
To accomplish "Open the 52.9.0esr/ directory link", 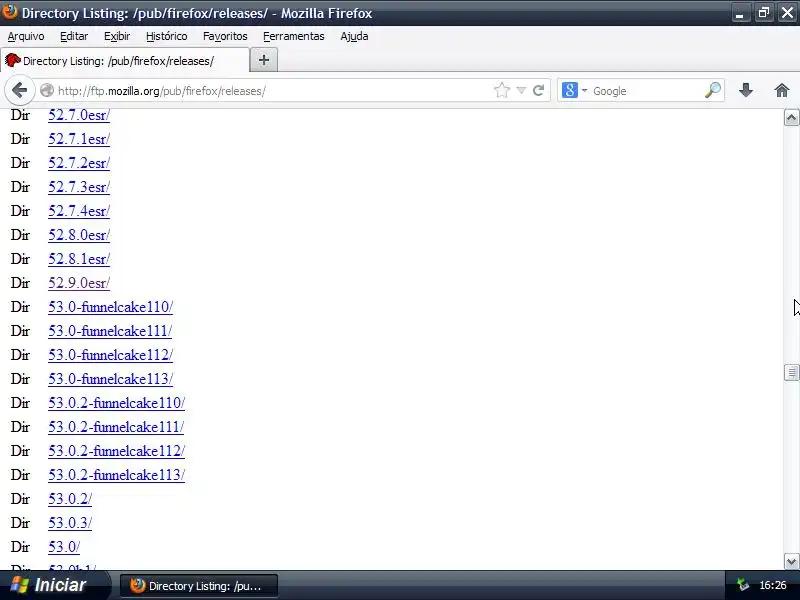I will tap(79, 283).
